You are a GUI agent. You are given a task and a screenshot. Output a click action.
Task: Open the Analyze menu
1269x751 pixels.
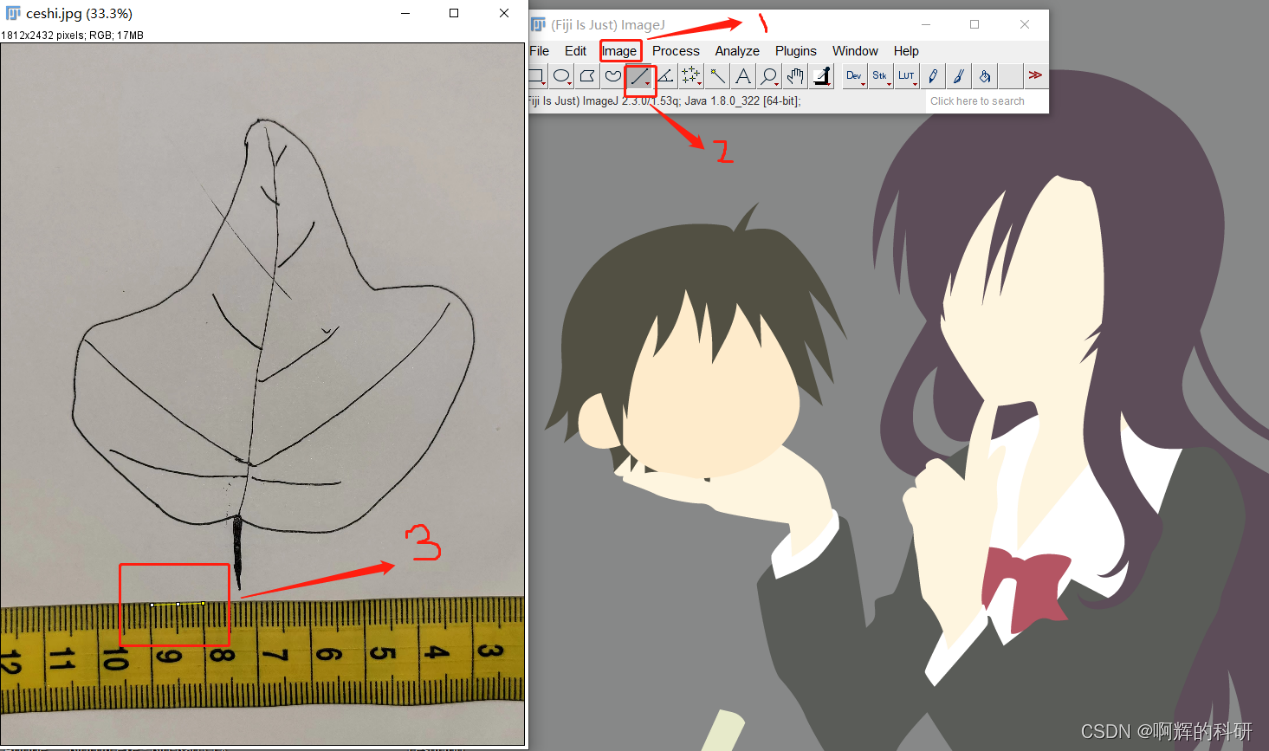737,51
